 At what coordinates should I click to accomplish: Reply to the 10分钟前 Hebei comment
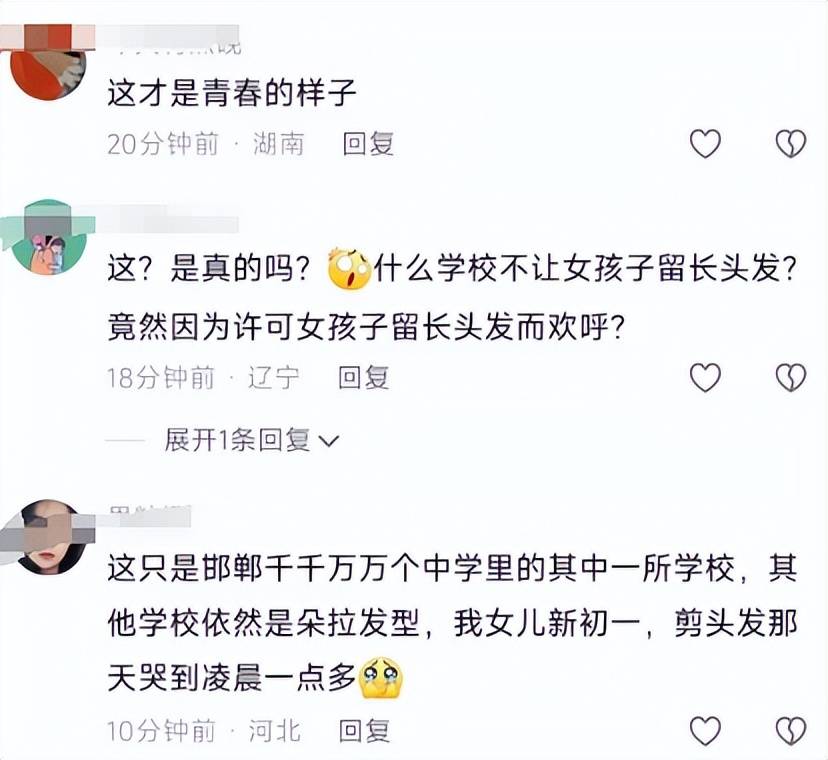click(x=364, y=731)
